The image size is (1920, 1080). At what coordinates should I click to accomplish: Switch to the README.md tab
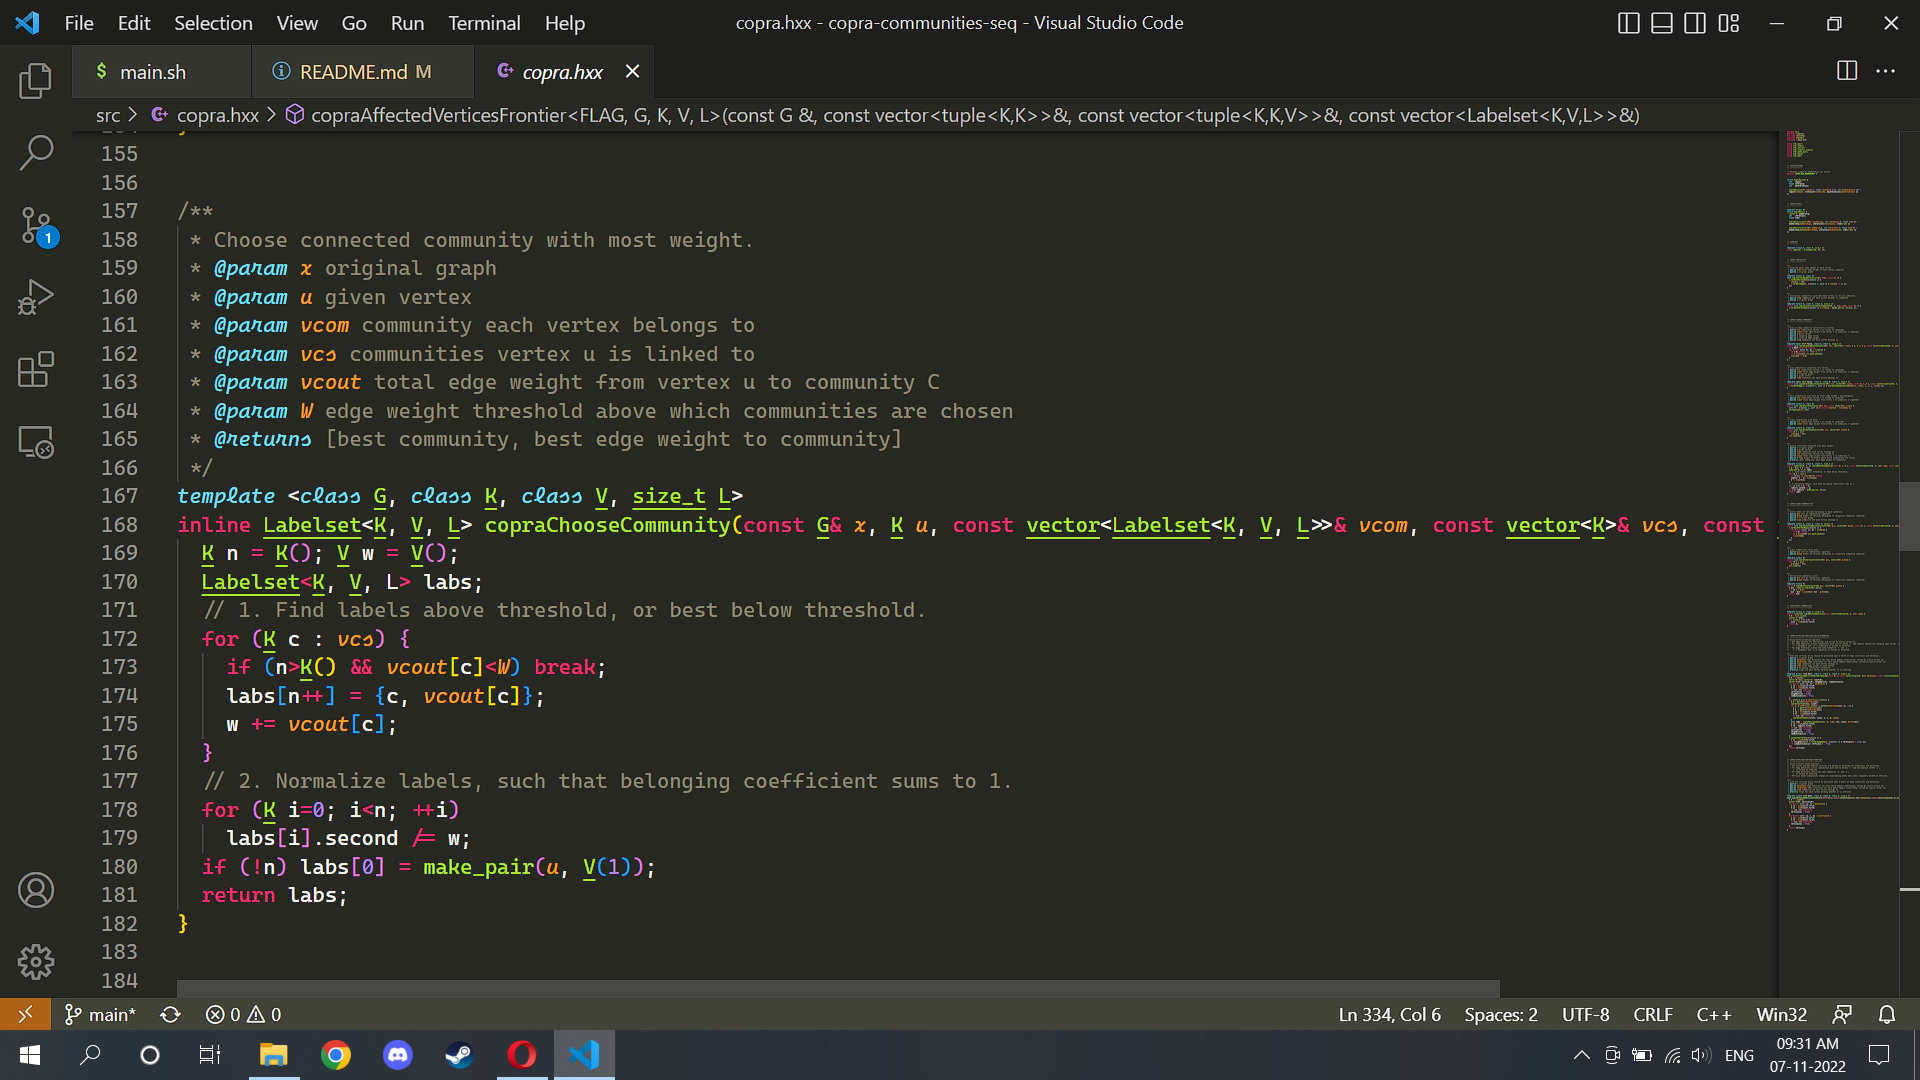[x=353, y=72]
